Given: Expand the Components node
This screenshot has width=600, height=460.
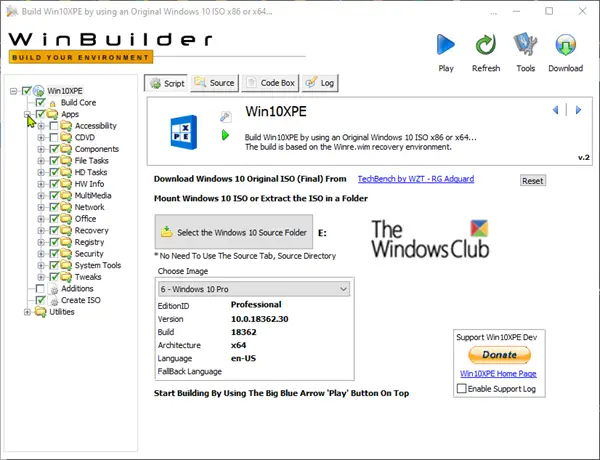Looking at the screenshot, I should coord(41,149).
